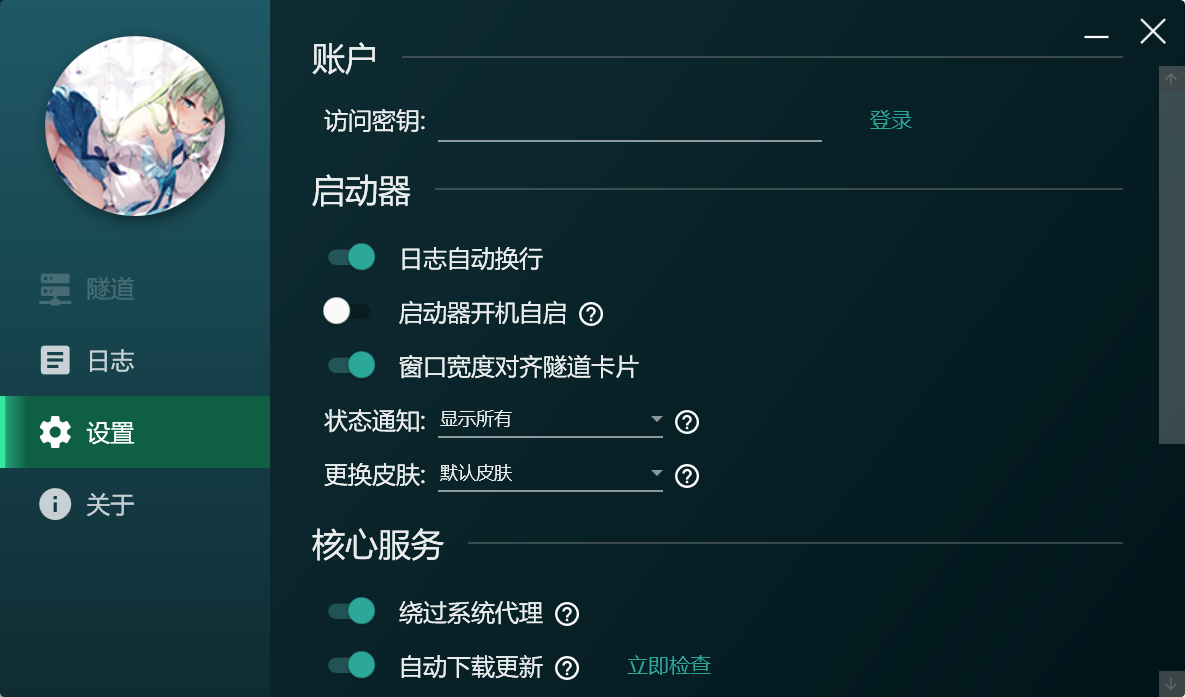Click help icon beside 更换皮肤 dropdown
The image size is (1185, 697).
tap(687, 476)
